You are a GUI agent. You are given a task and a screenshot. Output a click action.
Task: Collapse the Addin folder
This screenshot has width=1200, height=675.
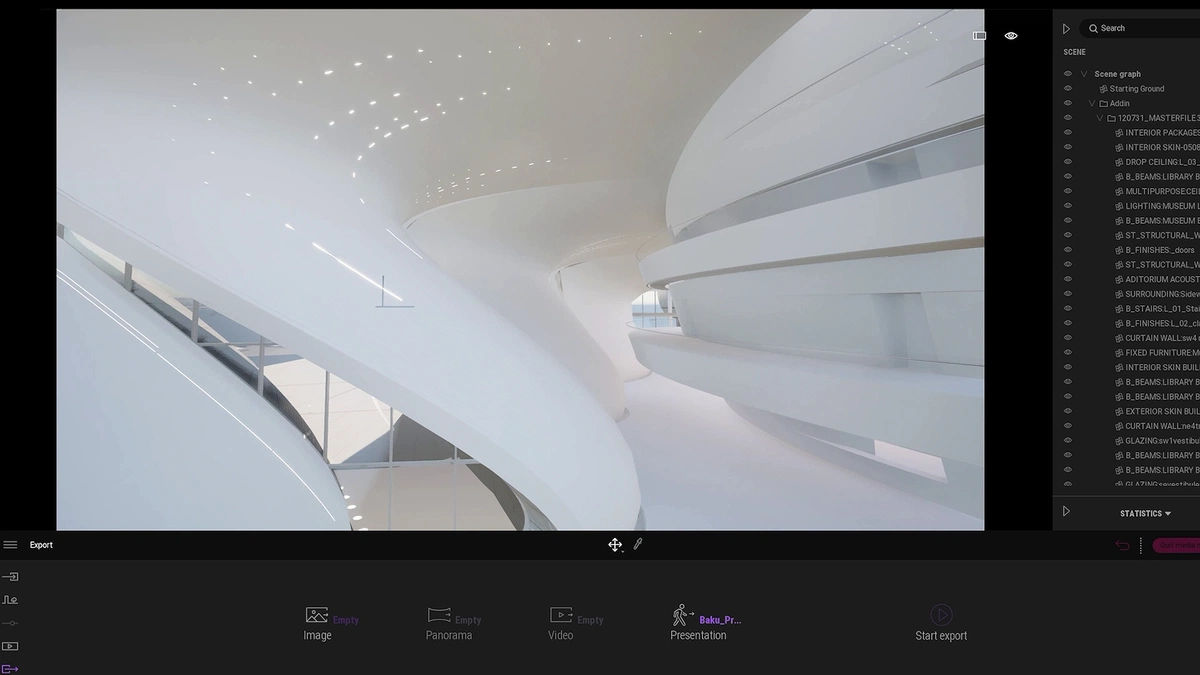(1091, 103)
